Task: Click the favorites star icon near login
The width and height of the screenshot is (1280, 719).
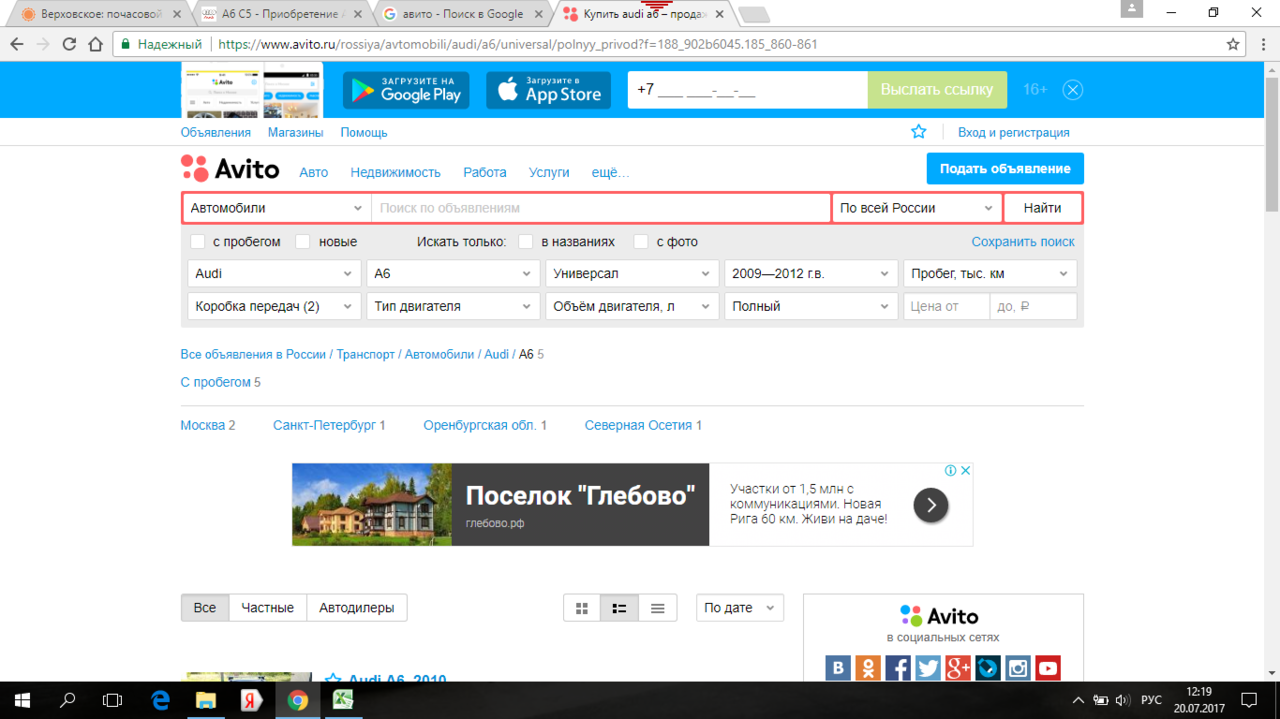Action: tap(919, 132)
